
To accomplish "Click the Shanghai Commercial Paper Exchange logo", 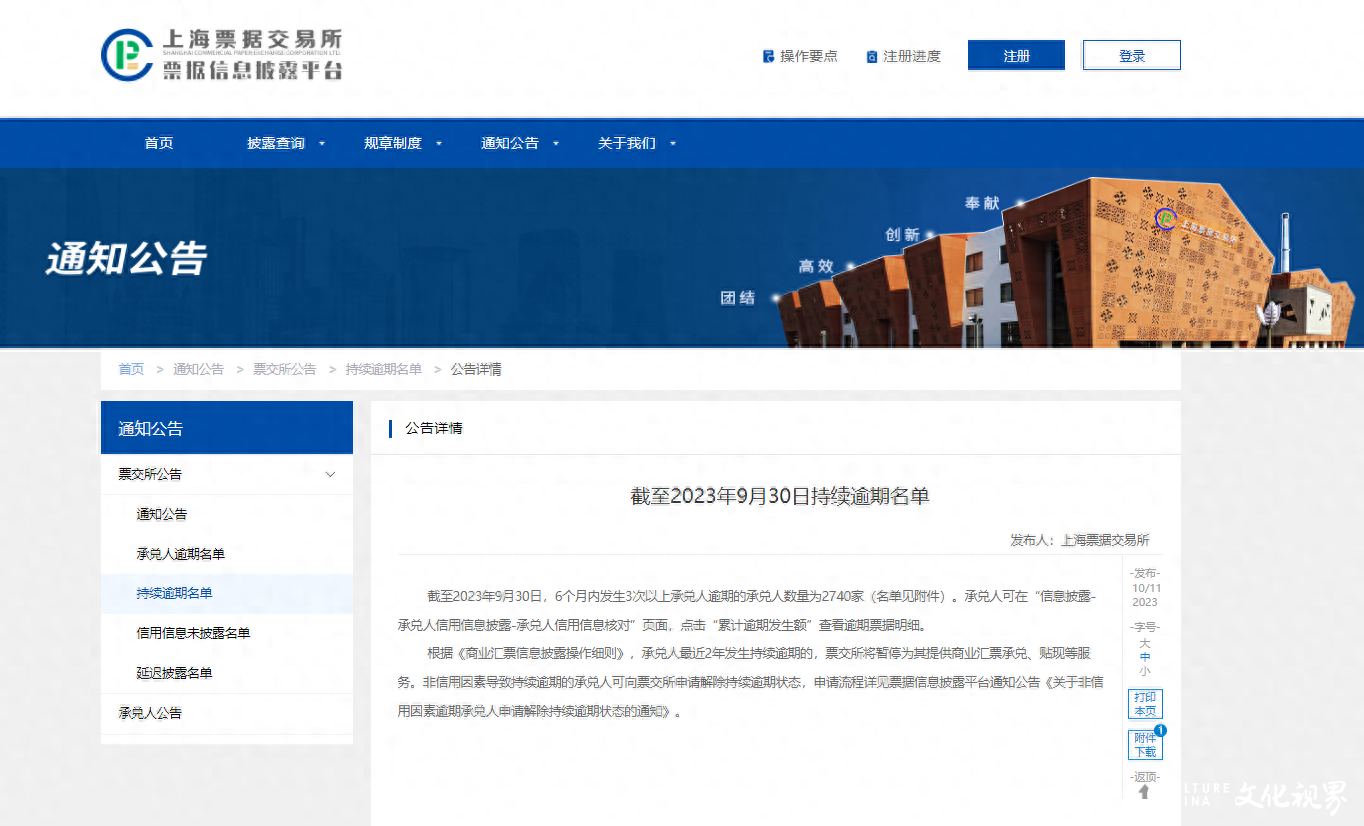I will tap(222, 55).
